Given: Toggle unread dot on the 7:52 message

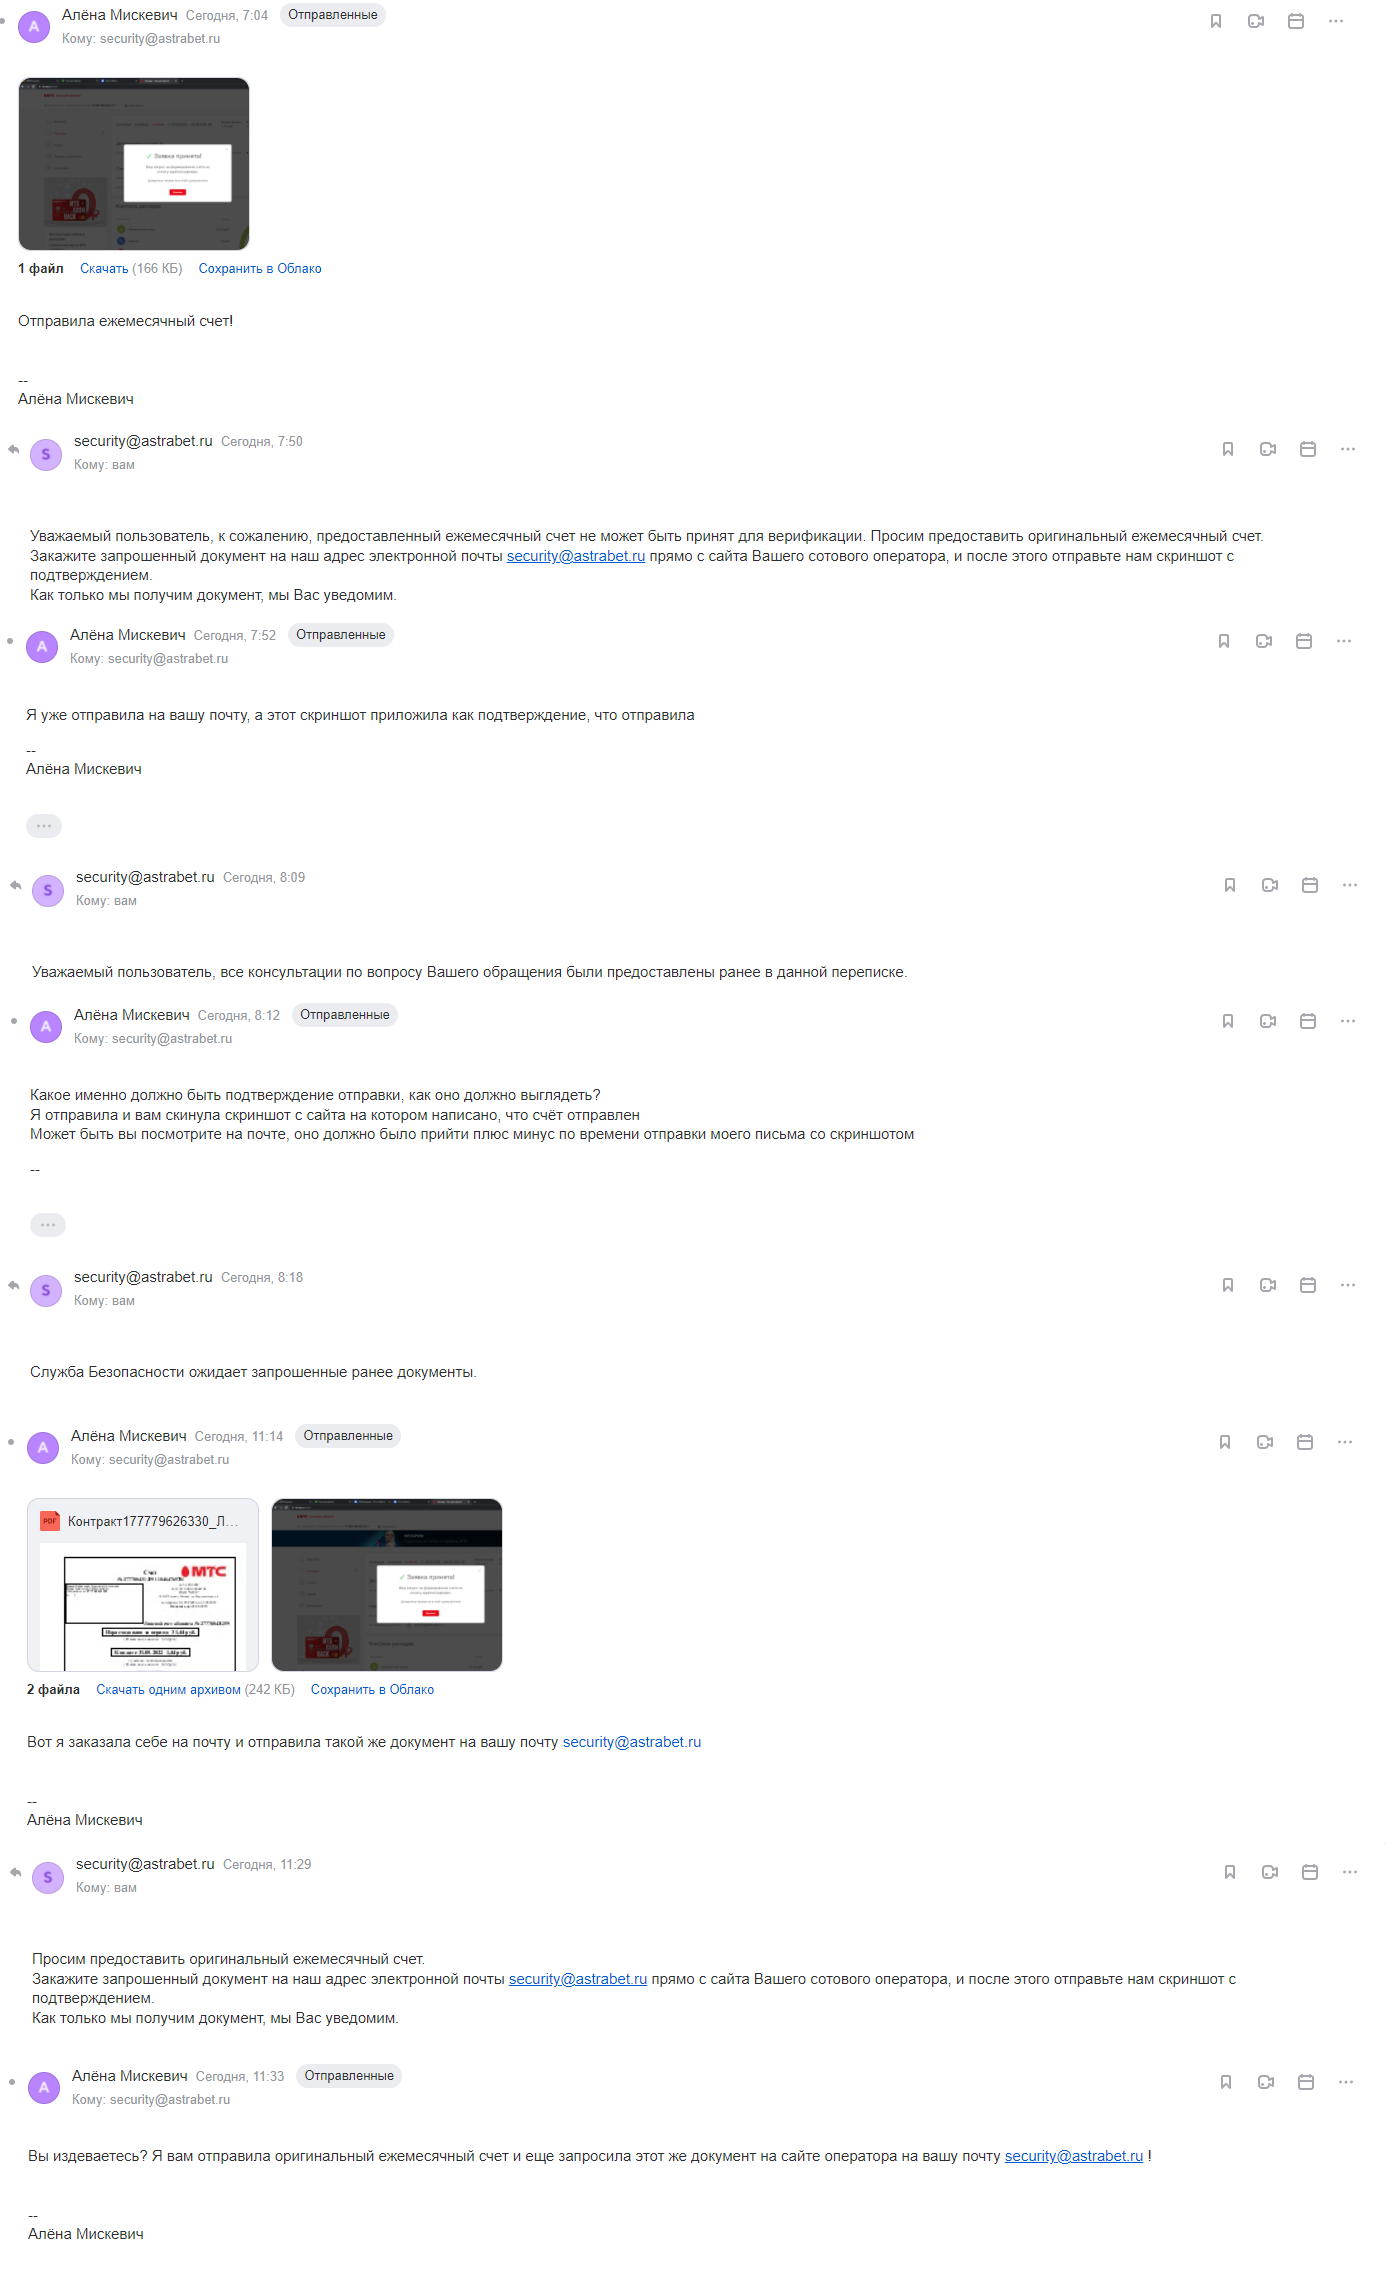Looking at the screenshot, I should click(10, 641).
